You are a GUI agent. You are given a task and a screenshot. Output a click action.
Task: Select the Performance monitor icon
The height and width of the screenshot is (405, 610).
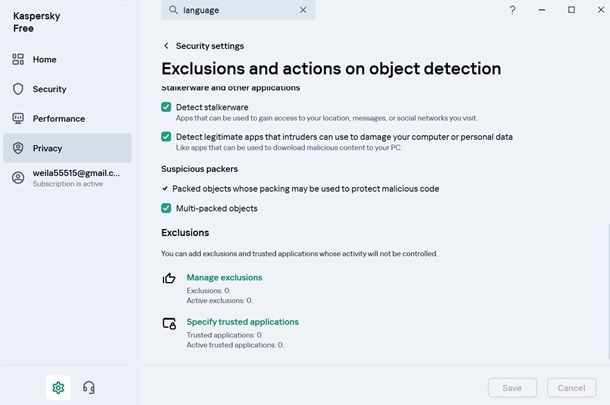tap(18, 118)
